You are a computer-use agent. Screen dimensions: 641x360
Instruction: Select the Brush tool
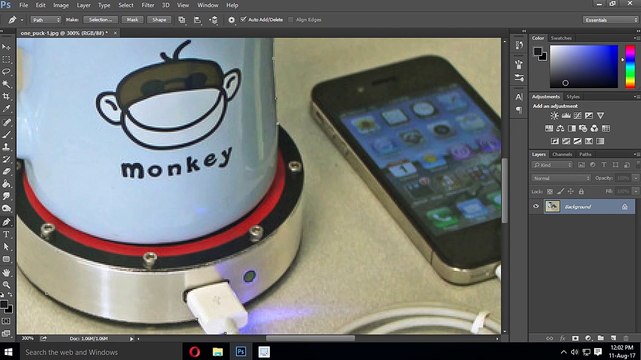pyautogui.click(x=6, y=134)
